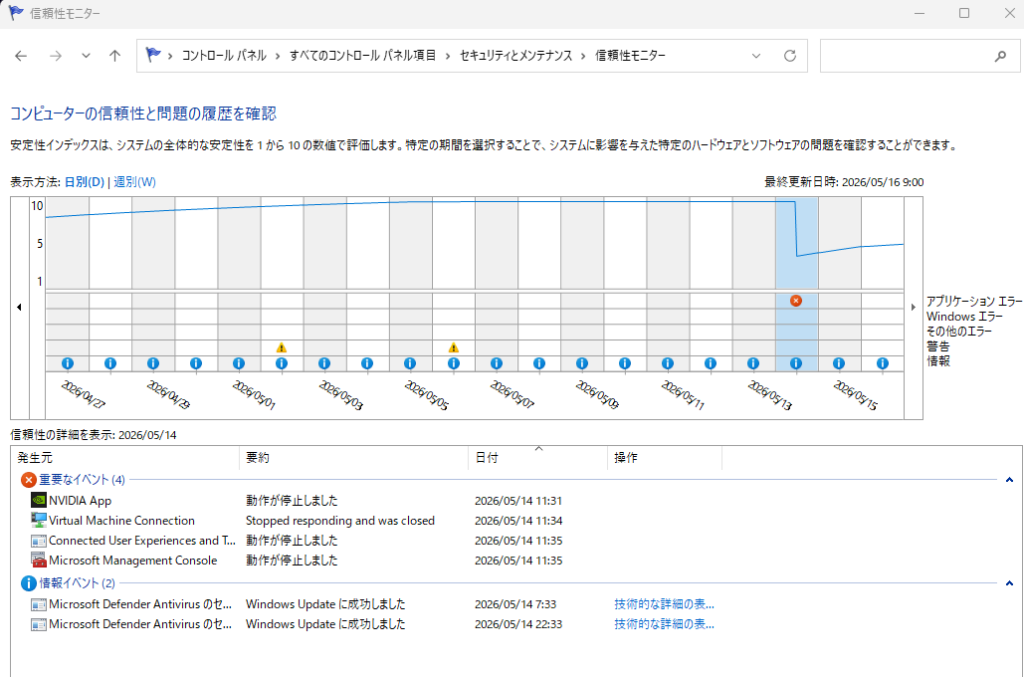The width and height of the screenshot is (1024, 677).
Task: Select the info icon for 2026/04/27
Action: pos(67,364)
